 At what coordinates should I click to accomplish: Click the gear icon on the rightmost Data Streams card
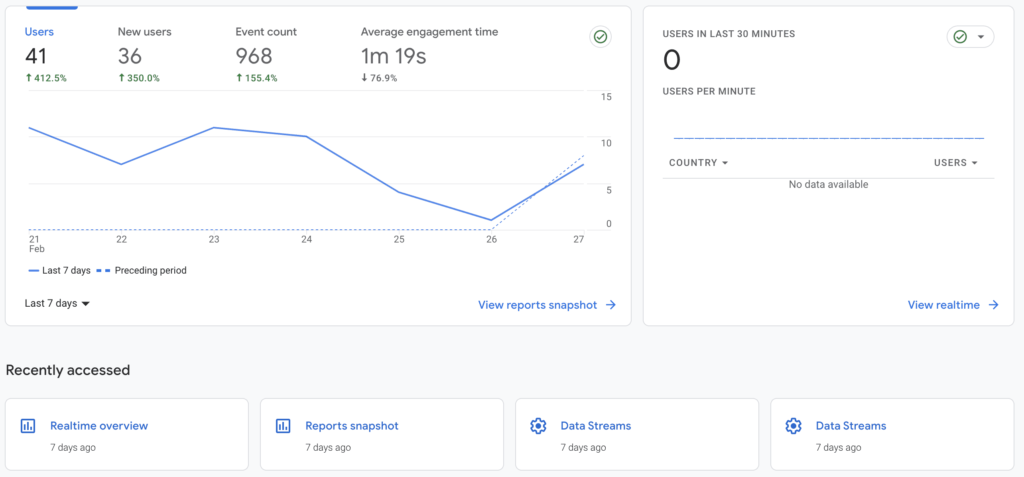point(793,426)
